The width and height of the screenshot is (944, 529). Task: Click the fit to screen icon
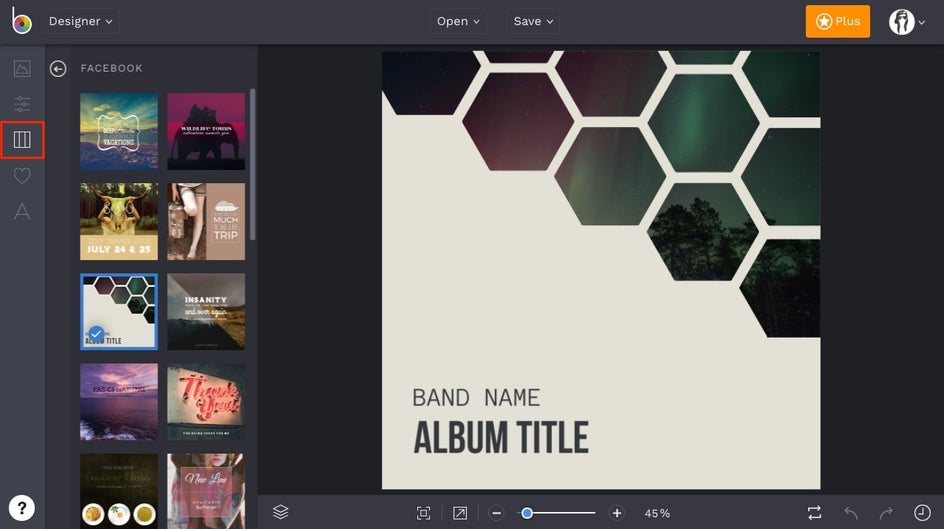(423, 513)
